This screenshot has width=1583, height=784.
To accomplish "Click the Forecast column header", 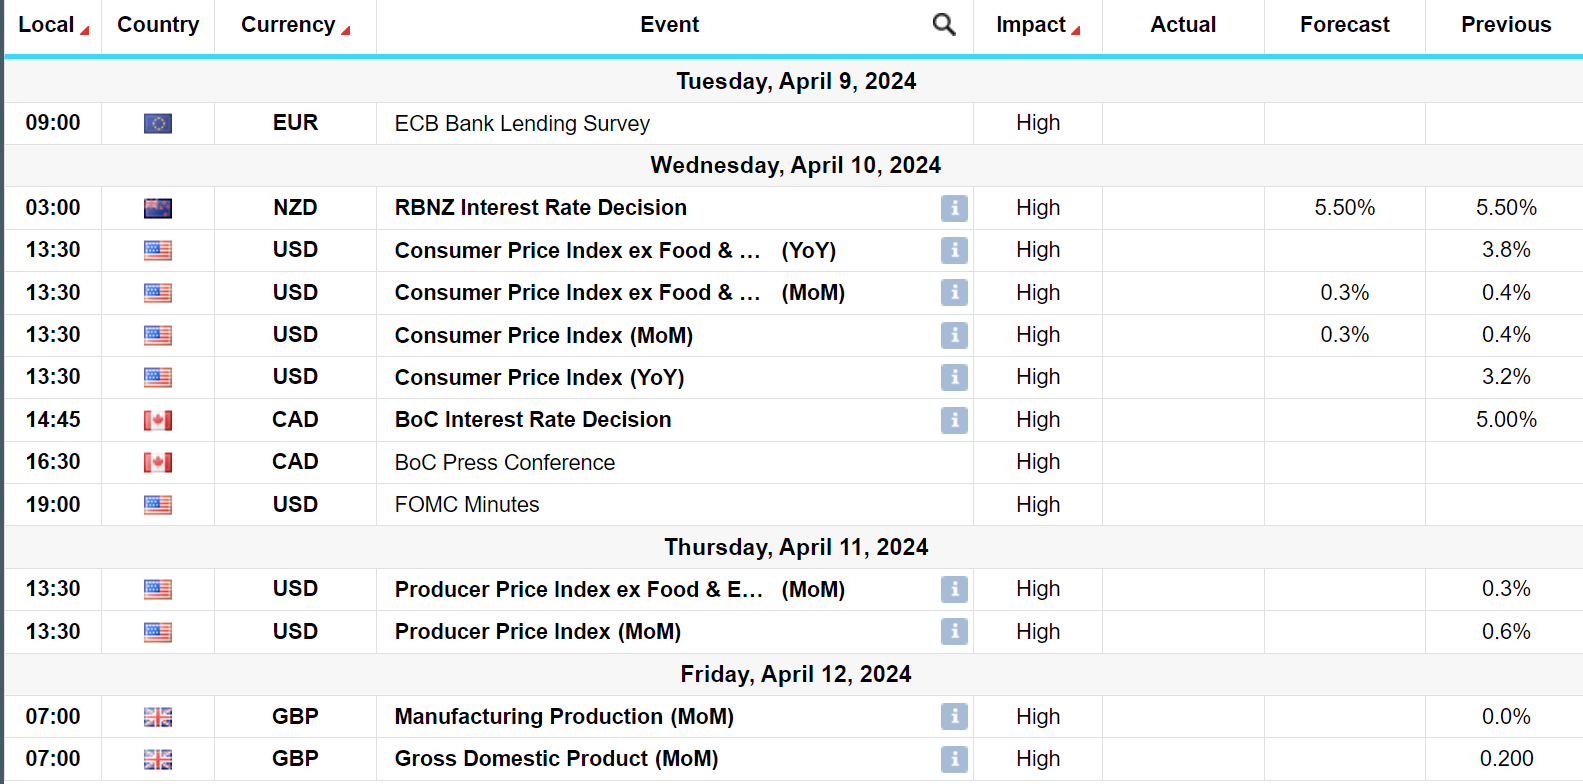I will [x=1344, y=25].
